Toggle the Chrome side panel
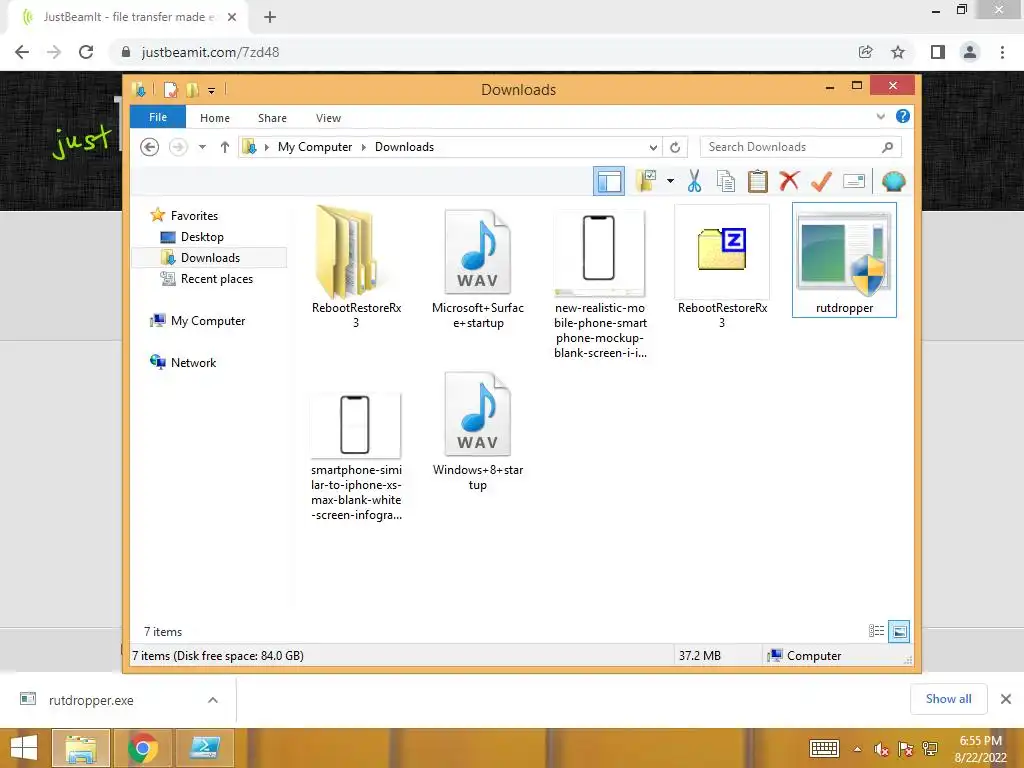Viewport: 1024px width, 768px height. [x=938, y=52]
